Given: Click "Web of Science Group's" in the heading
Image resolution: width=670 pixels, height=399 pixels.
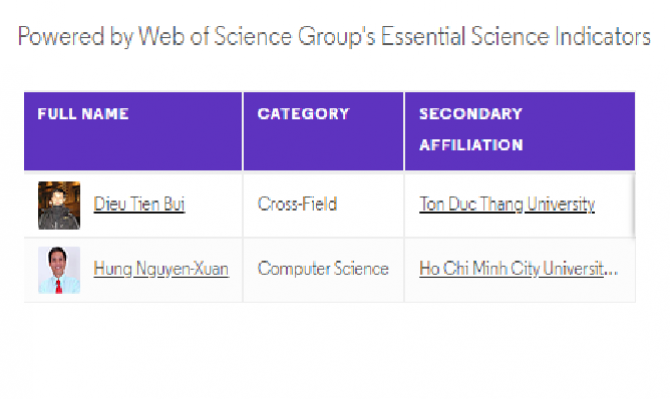Looking at the screenshot, I should (257, 37).
